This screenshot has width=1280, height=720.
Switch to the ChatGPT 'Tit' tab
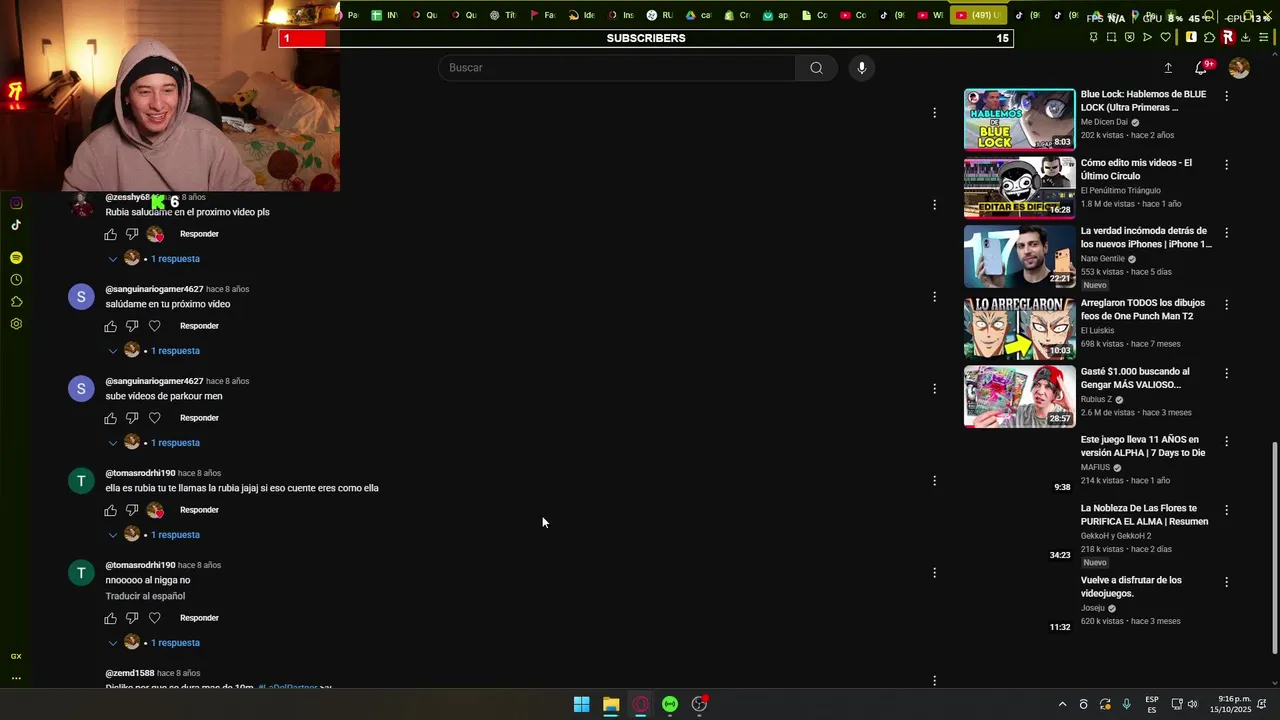click(502, 15)
